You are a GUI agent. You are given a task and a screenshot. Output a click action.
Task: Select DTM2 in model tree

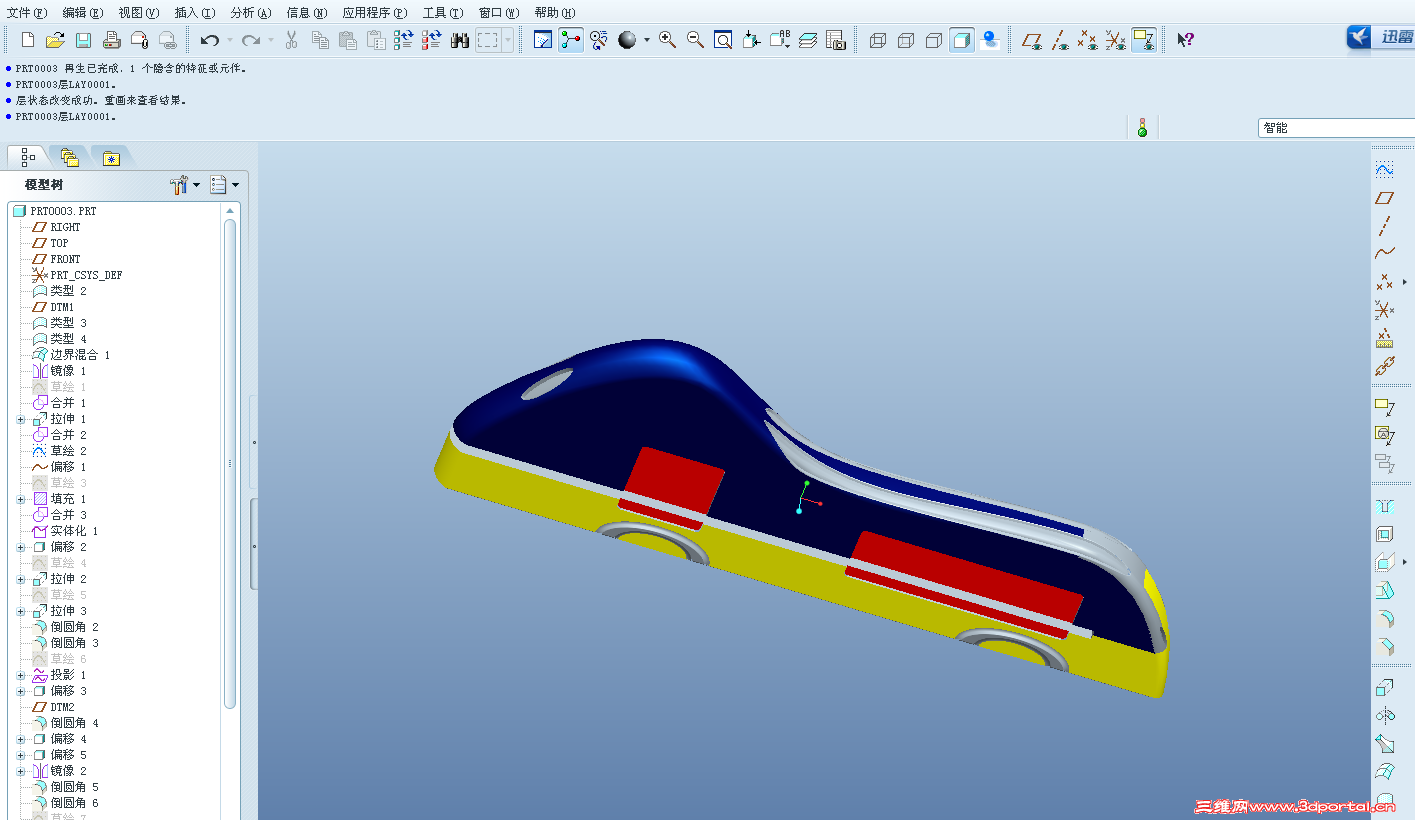click(x=62, y=707)
